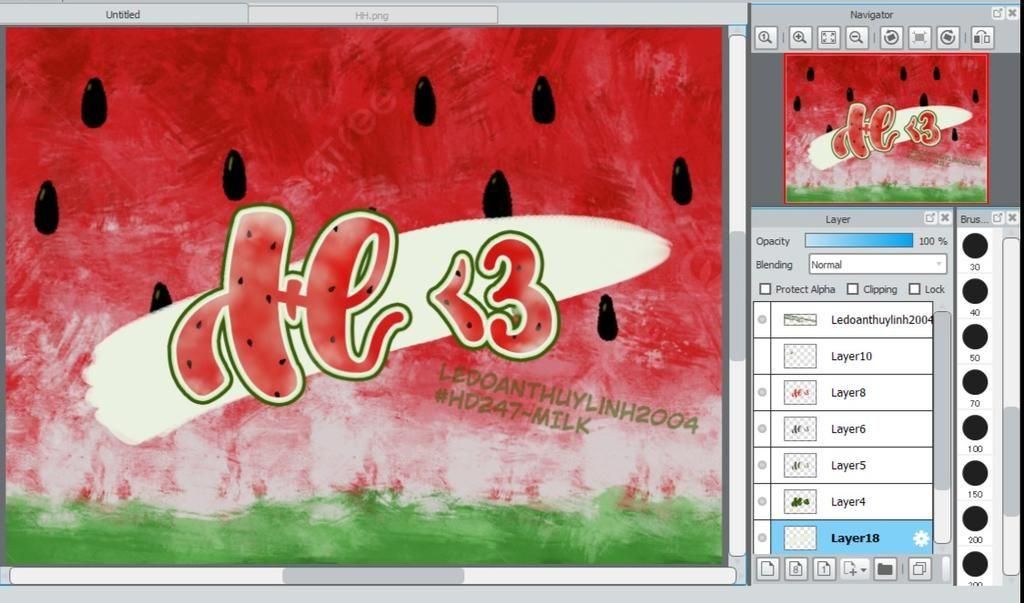Rotate the canvas right in Navigator
1024x603 pixels.
tap(948, 38)
